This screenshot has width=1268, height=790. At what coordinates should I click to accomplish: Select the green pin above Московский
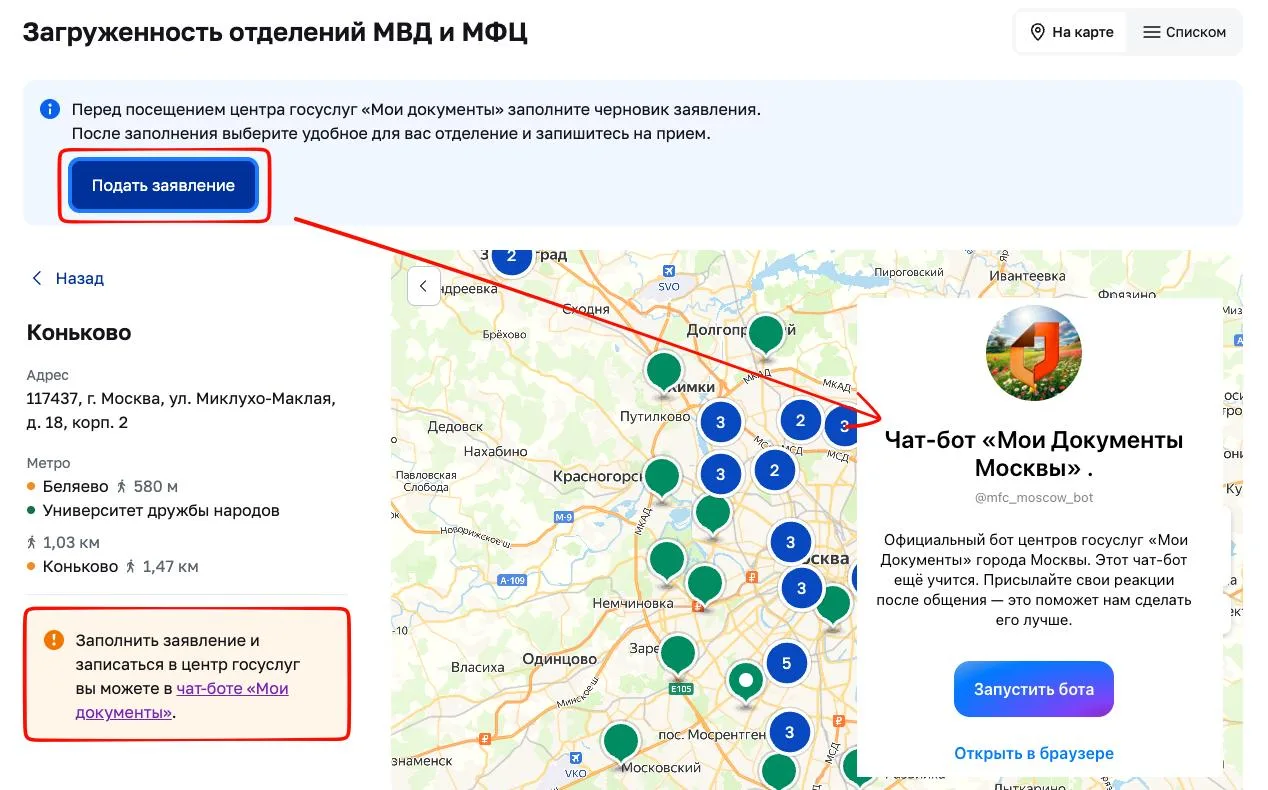[621, 744]
